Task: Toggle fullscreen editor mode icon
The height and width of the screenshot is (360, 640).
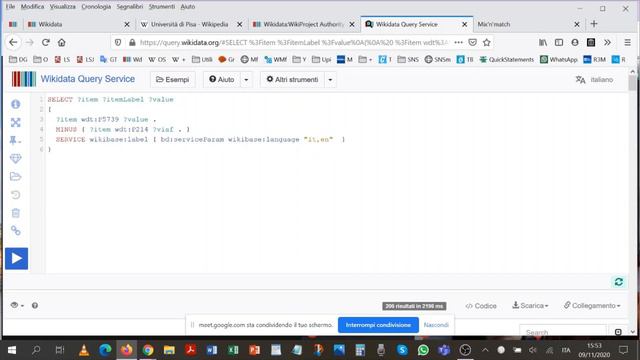Action: [x=16, y=122]
